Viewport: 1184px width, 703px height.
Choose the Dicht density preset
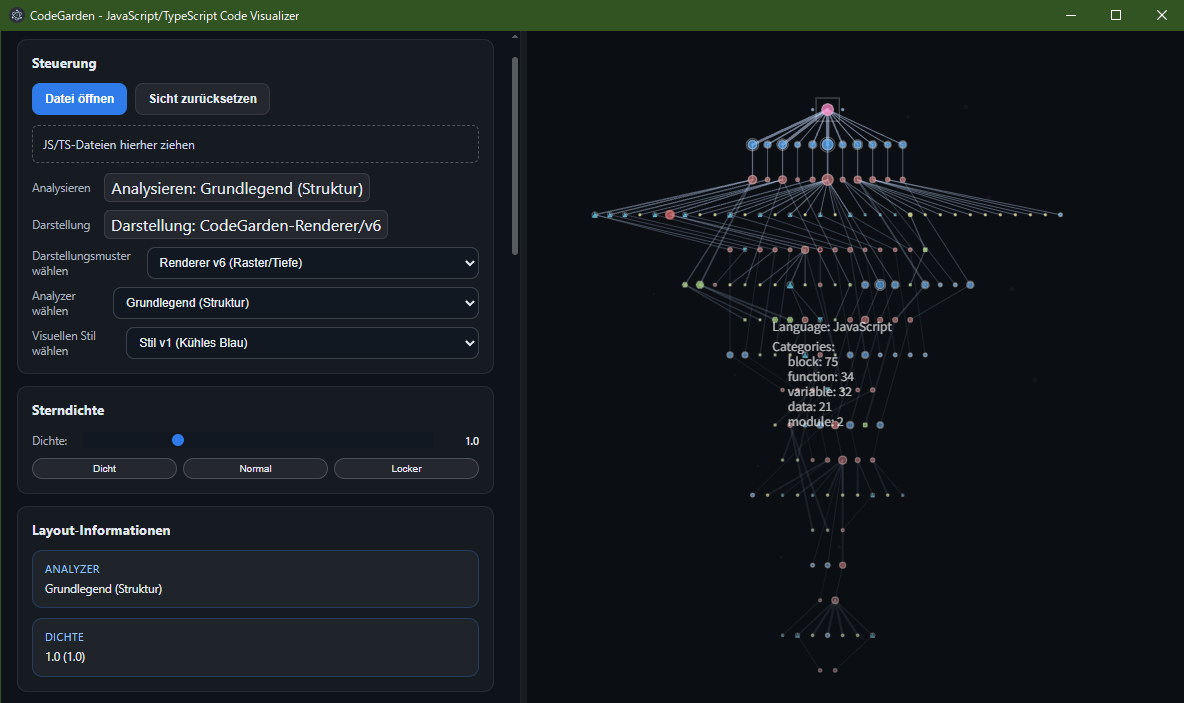[x=104, y=468]
